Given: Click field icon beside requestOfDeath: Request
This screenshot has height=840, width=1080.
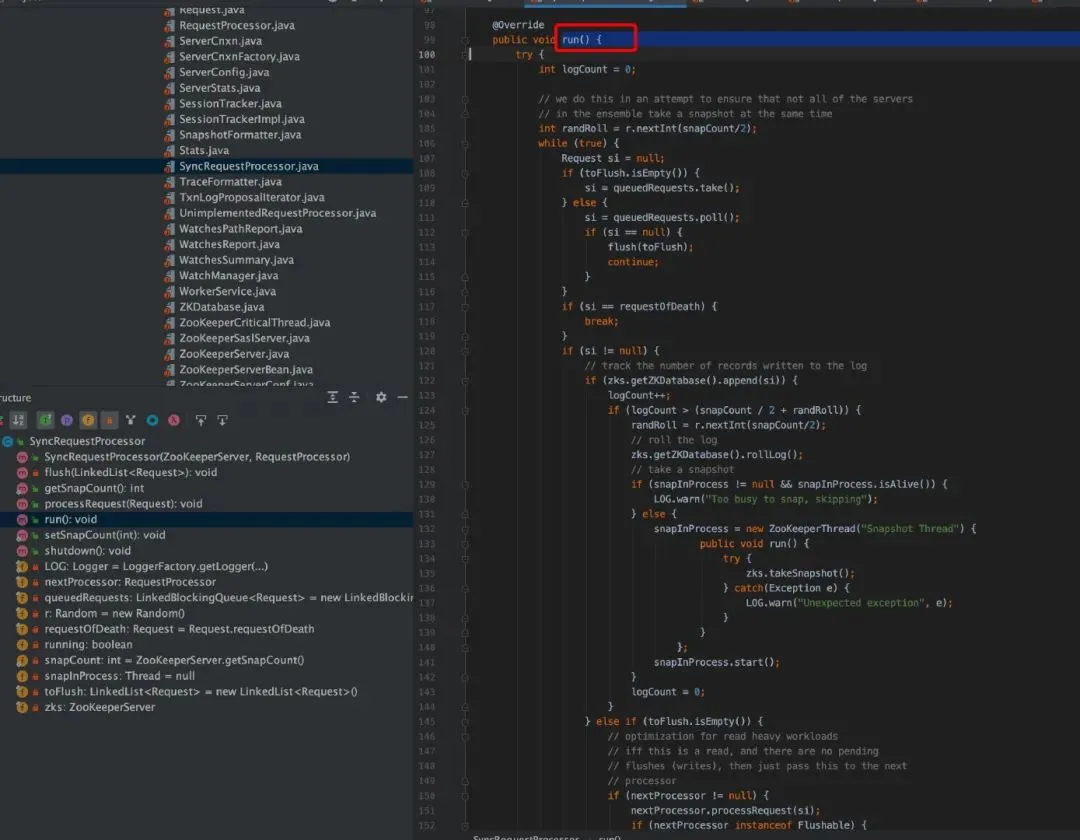Looking at the screenshot, I should tap(22, 629).
